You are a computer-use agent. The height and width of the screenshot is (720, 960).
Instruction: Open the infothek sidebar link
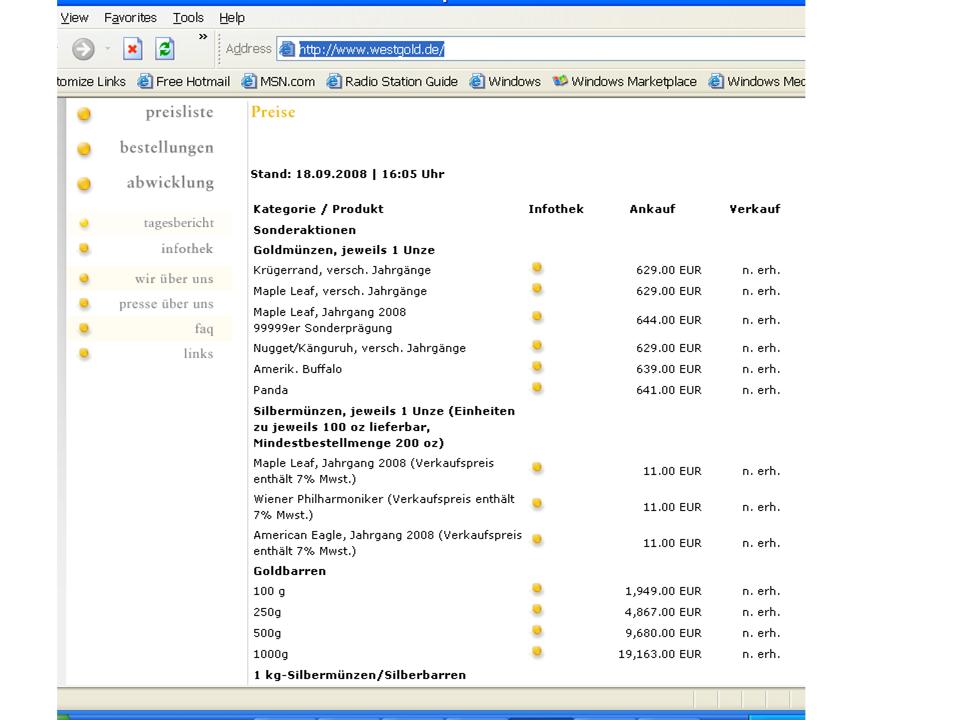(187, 249)
